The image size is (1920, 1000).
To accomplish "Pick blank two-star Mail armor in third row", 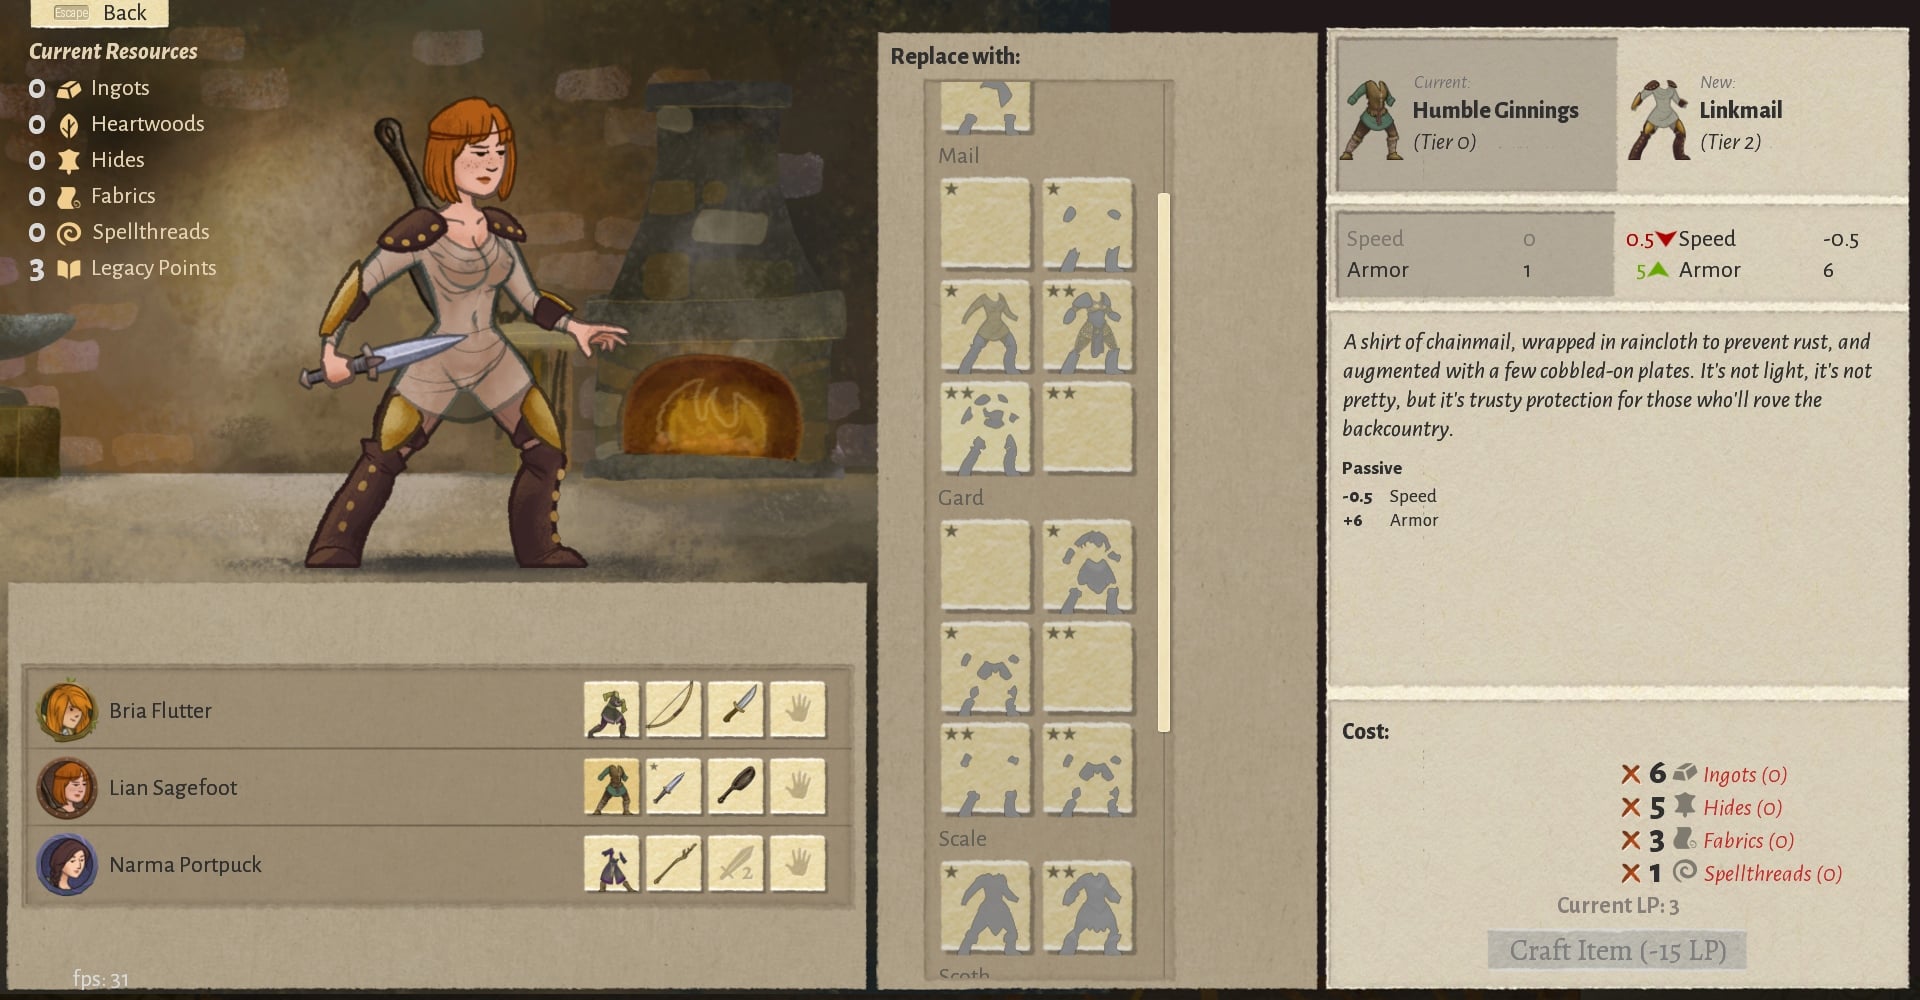I will coord(1088,428).
